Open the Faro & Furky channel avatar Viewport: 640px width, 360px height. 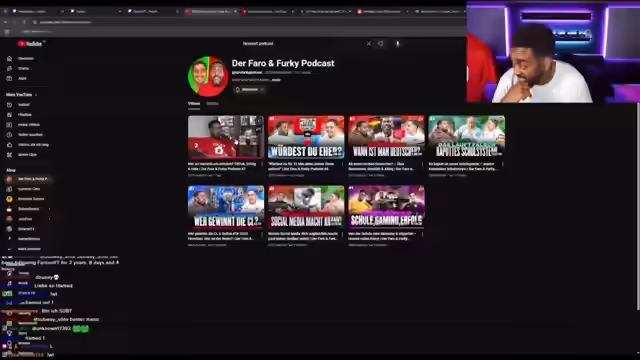click(x=208, y=76)
